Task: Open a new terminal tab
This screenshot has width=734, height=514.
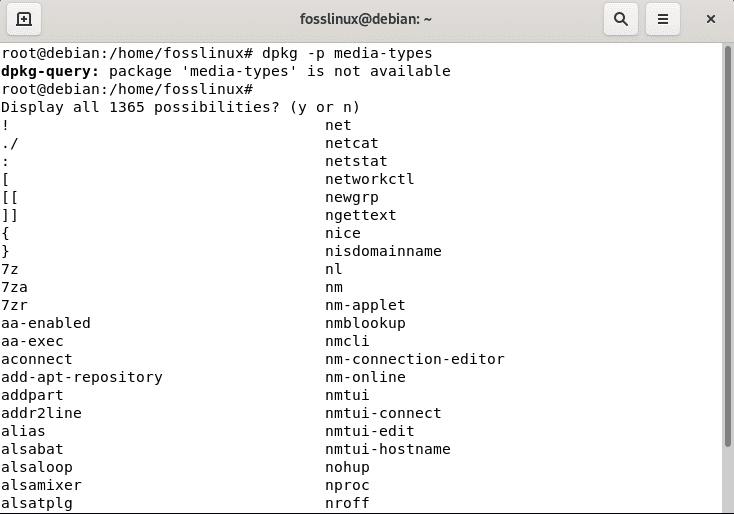Action: pos(24,19)
